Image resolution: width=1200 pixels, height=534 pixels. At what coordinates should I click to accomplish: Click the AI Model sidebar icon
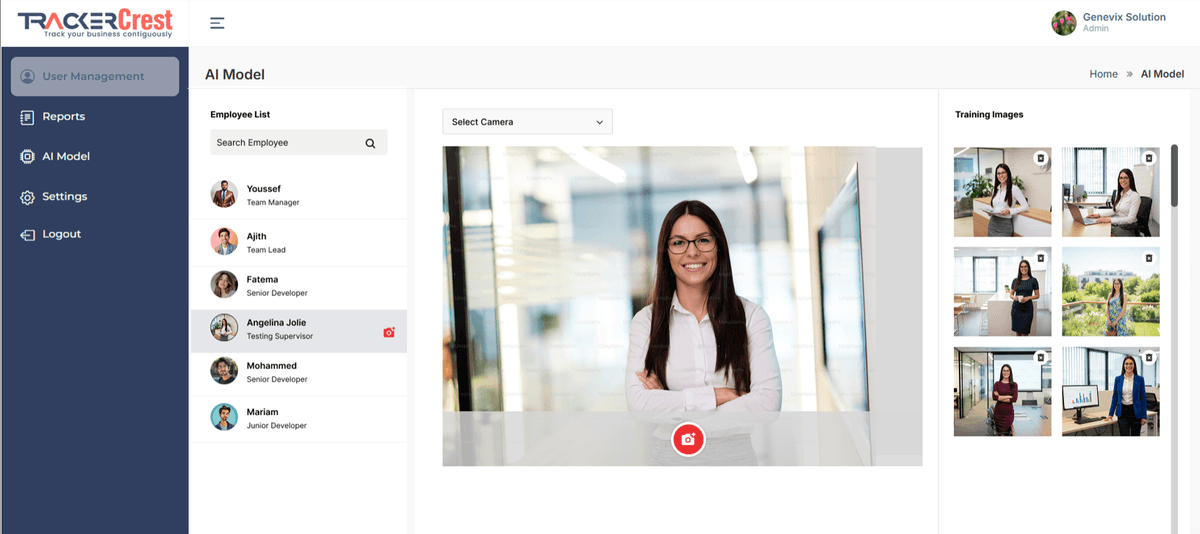pyautogui.click(x=27, y=157)
